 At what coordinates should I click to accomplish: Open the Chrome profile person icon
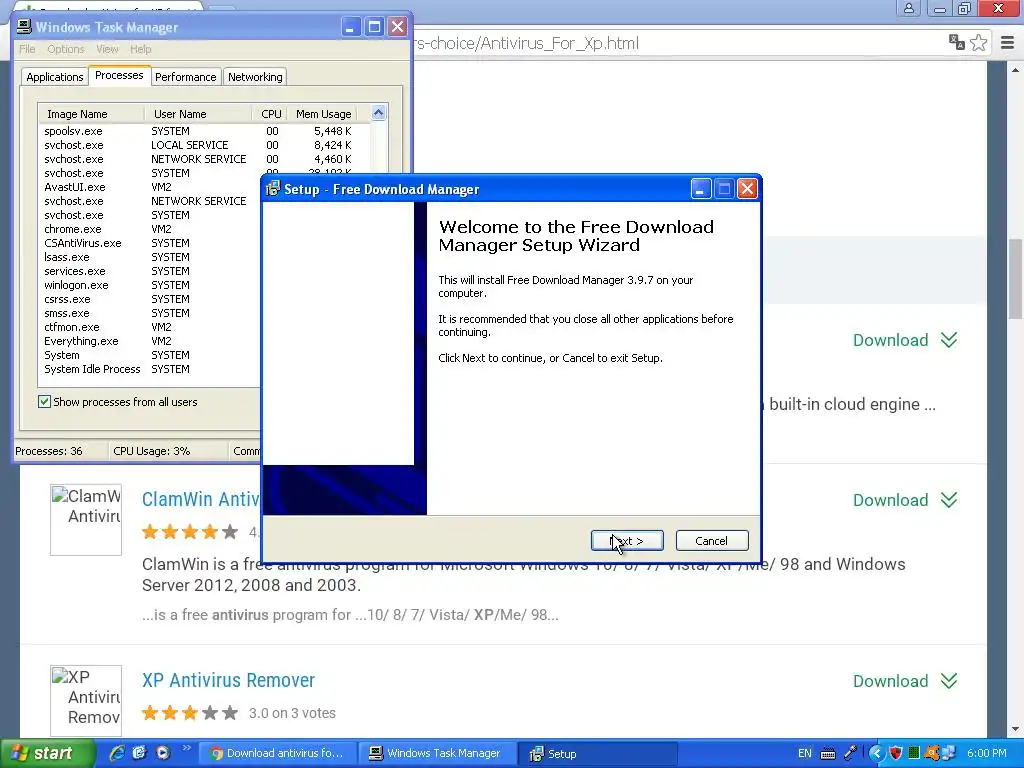(x=909, y=8)
